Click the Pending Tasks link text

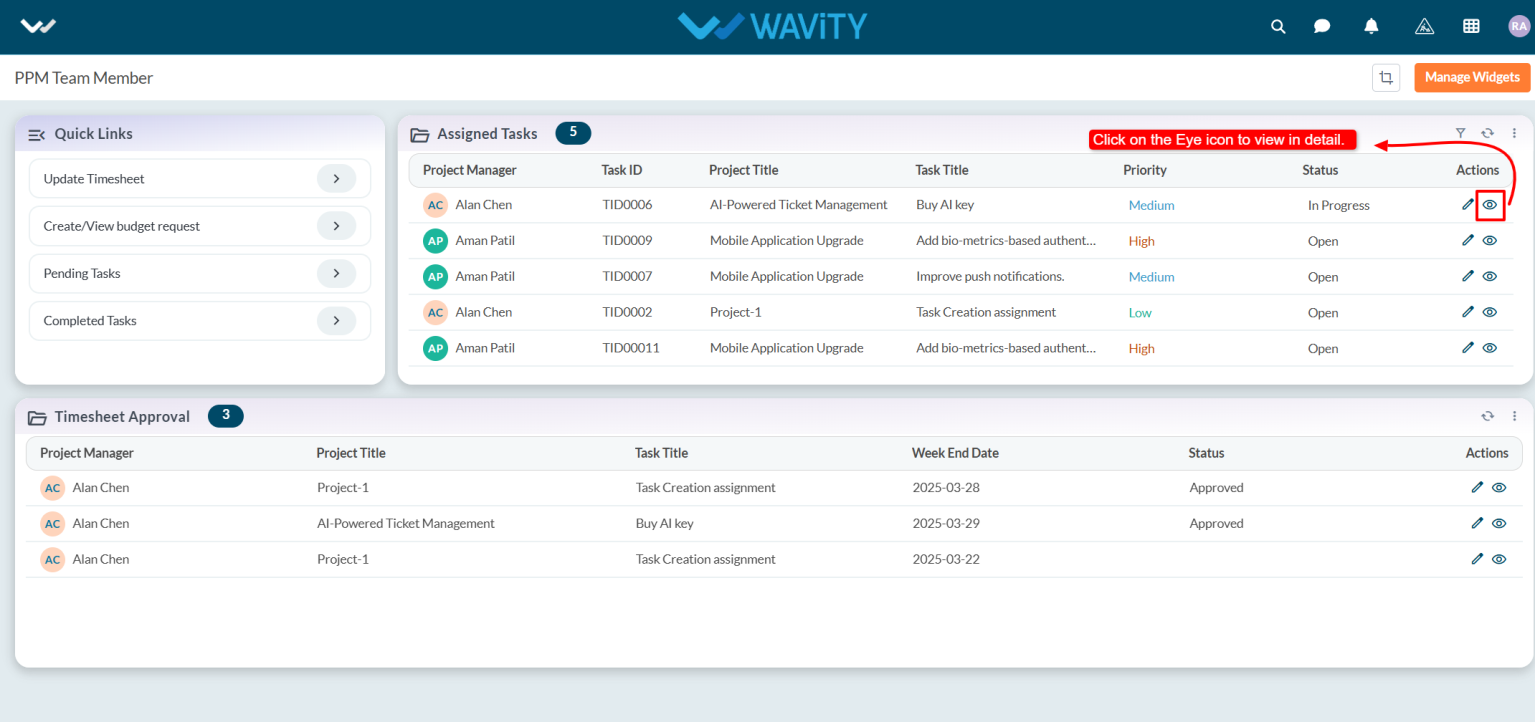[x=82, y=273]
